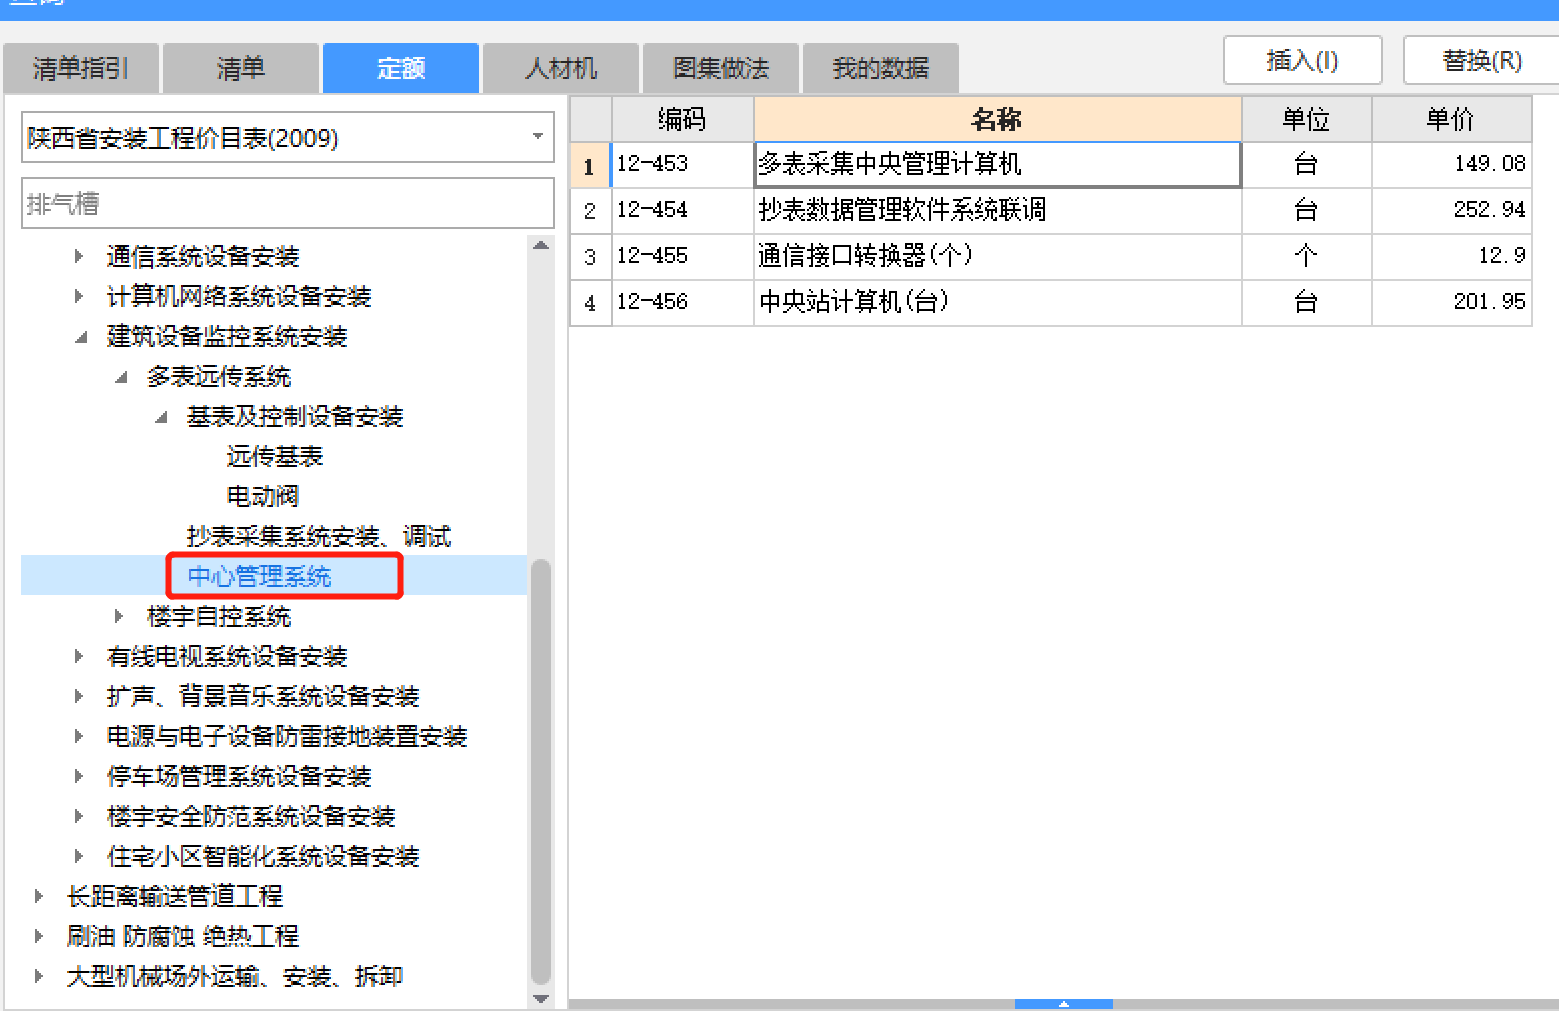Click the 替换(R) button
The width and height of the screenshot is (1559, 1011).
[x=1481, y=60]
